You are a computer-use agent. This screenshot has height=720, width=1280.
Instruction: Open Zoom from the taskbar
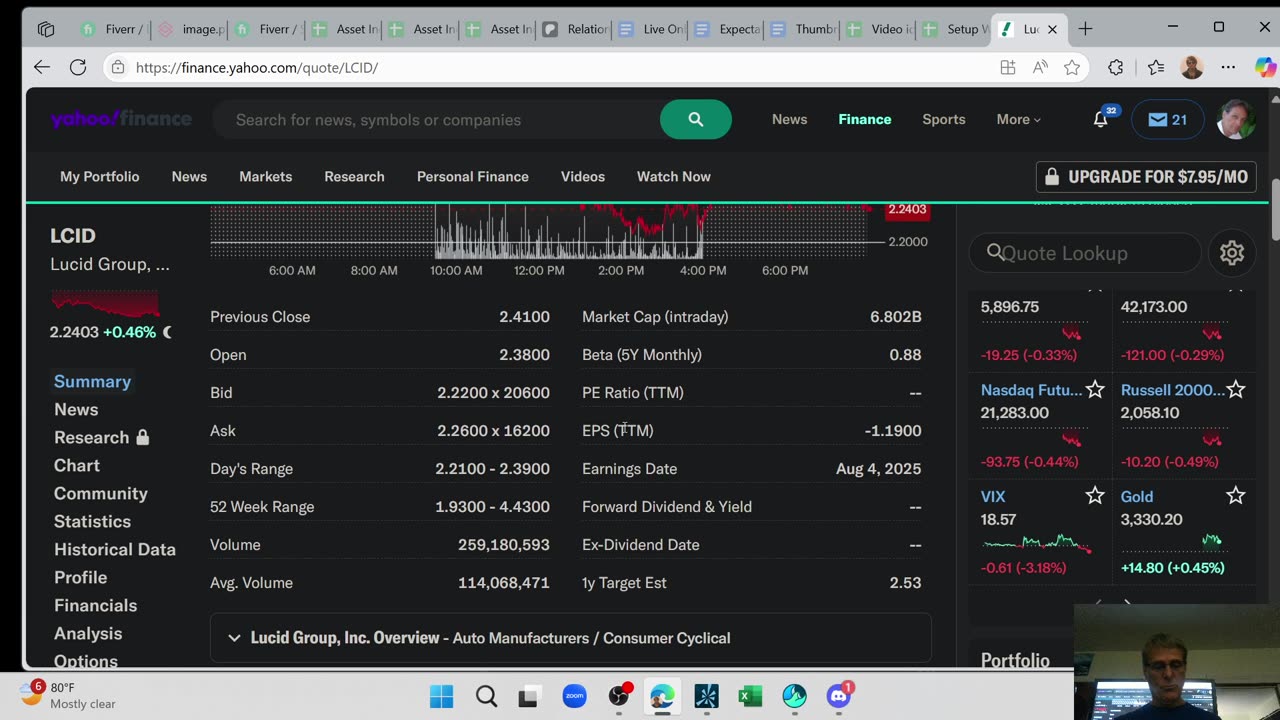point(574,696)
